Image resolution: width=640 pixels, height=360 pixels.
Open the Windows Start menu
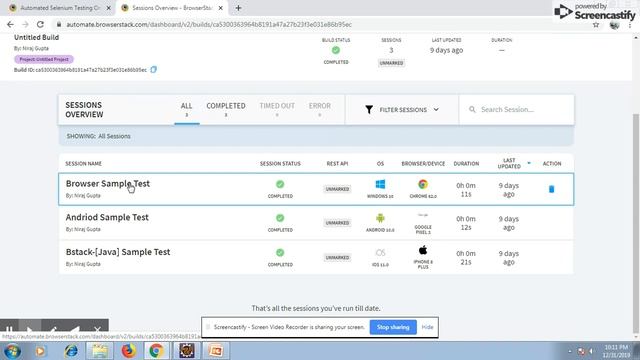12,351
